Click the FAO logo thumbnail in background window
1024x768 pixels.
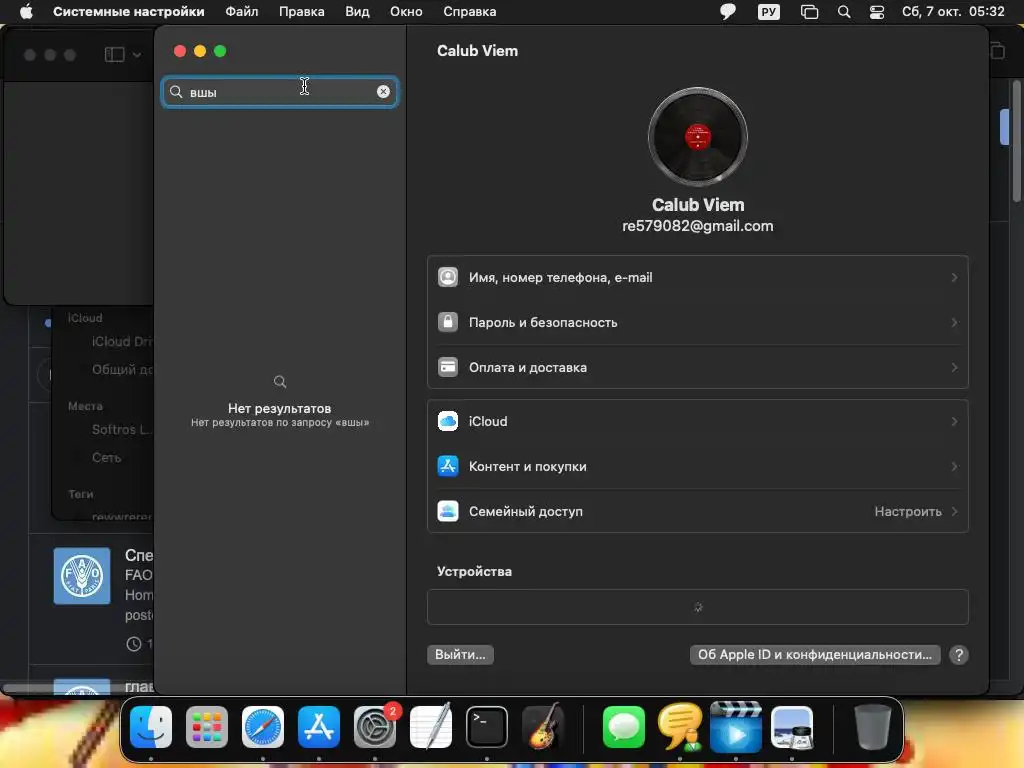coord(82,576)
